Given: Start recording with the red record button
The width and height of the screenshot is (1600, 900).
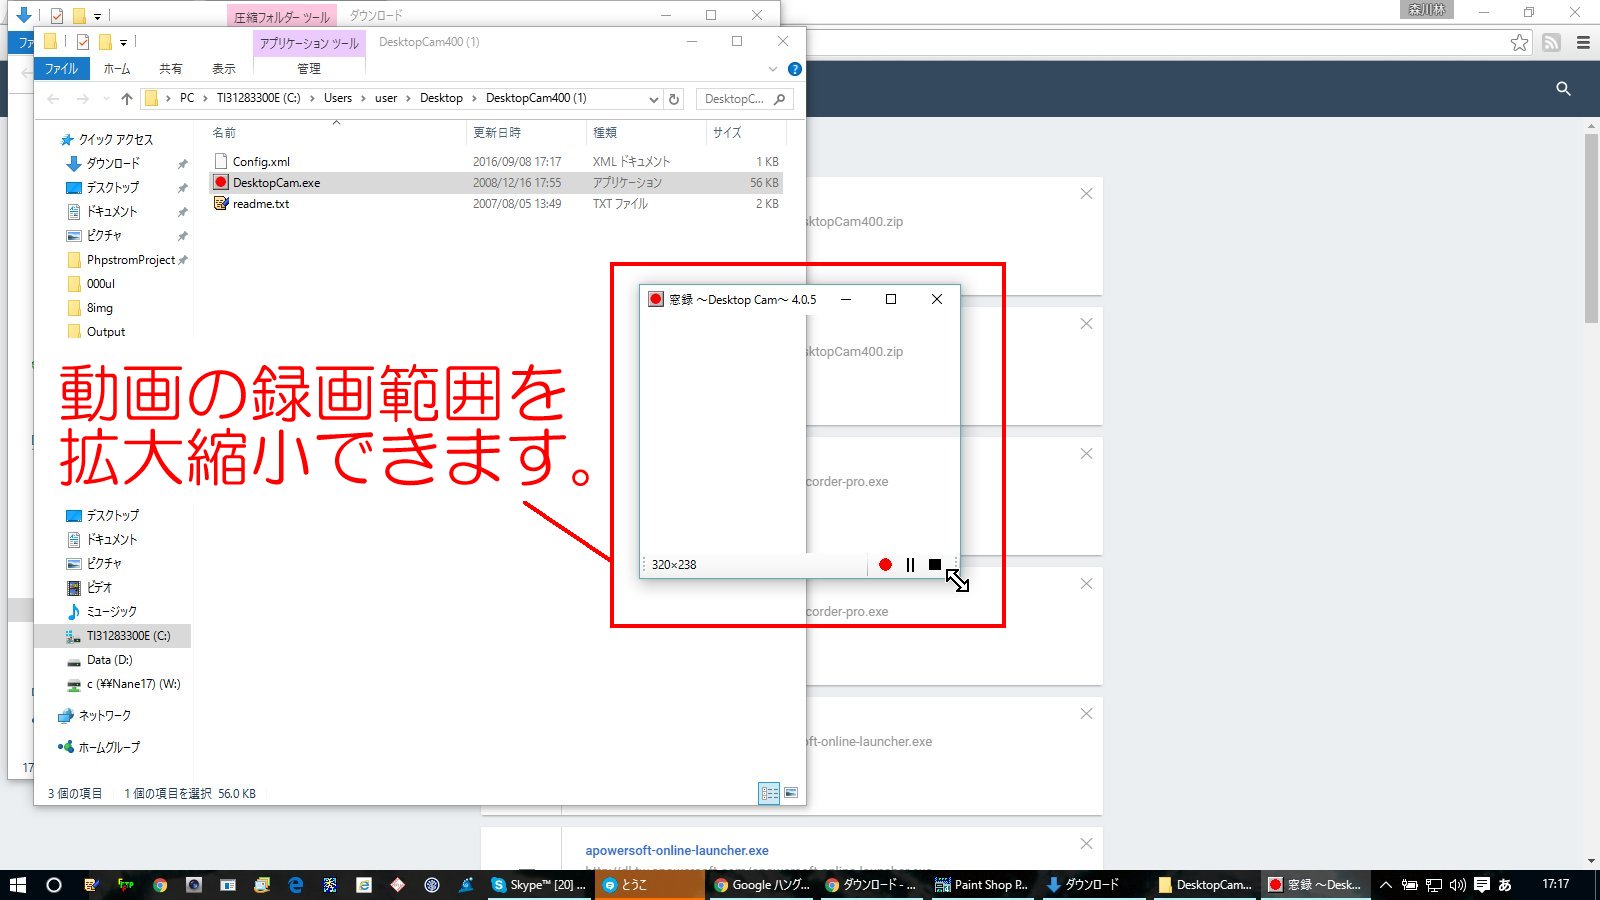Looking at the screenshot, I should pos(885,565).
